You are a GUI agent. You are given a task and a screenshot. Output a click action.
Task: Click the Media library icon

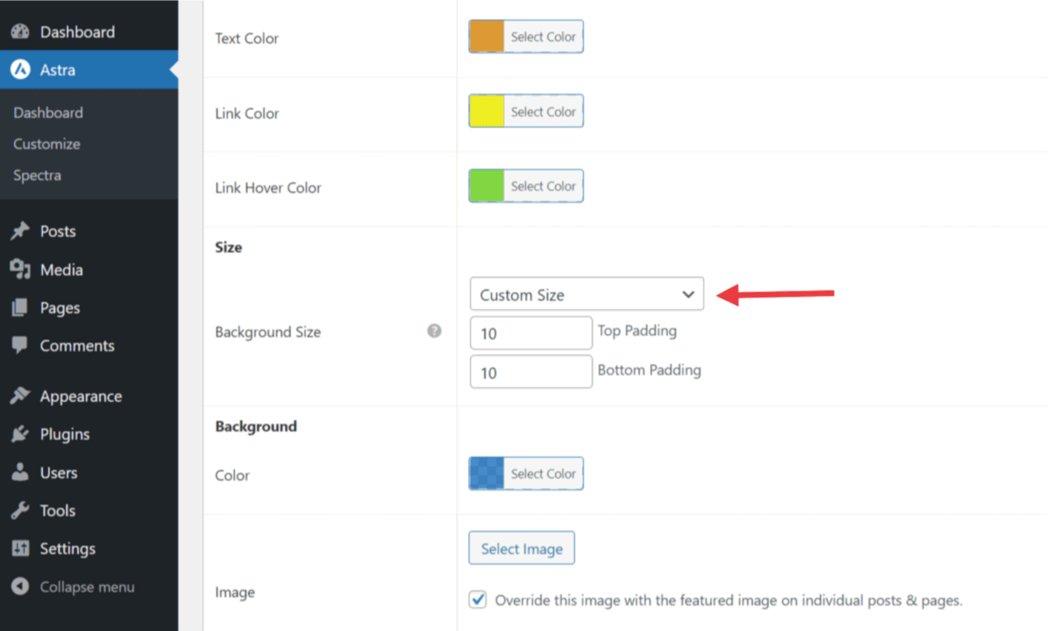(x=20, y=270)
